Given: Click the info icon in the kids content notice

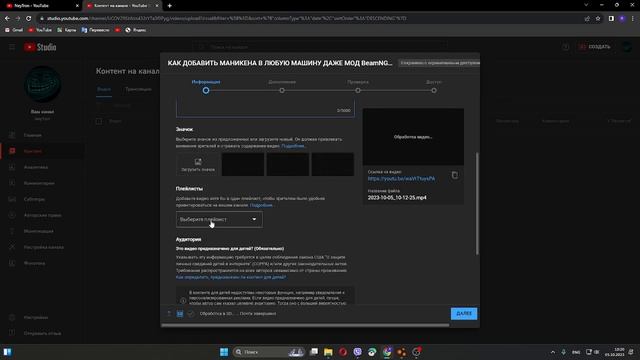Looking at the screenshot, I should [x=183, y=300].
